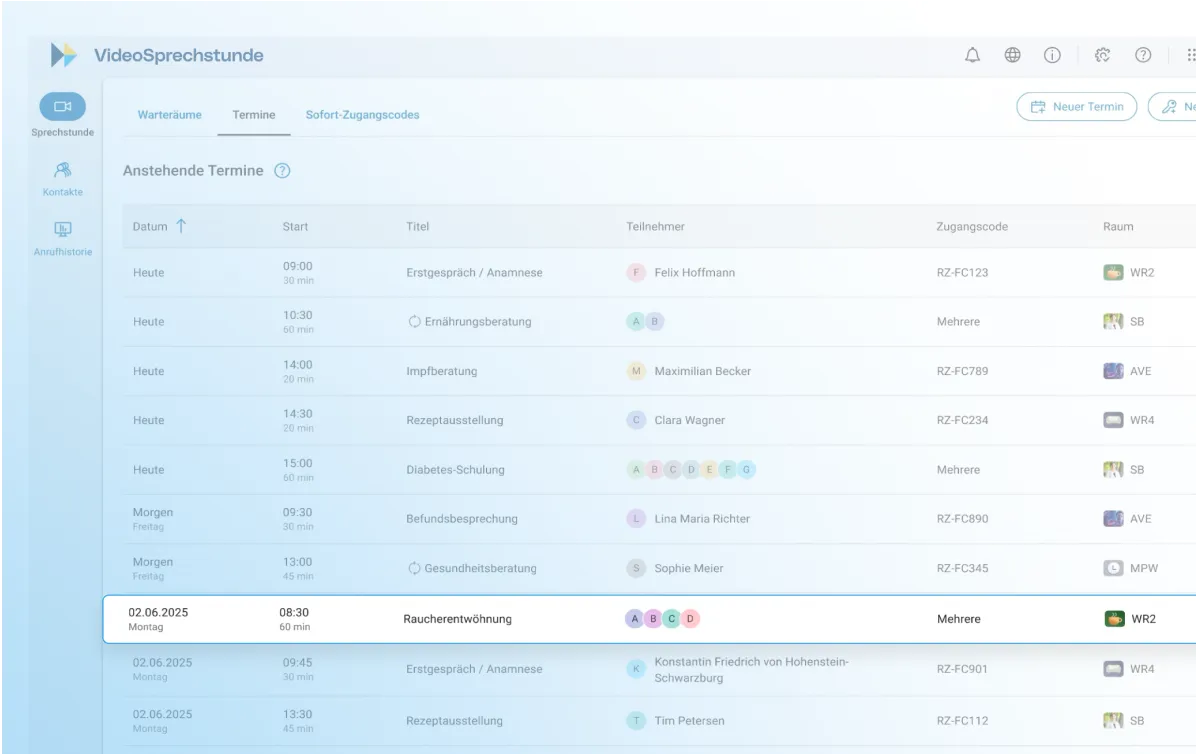Click SB room icon in Diabetes-Schulung row
The image size is (1196, 754).
[x=1113, y=470]
